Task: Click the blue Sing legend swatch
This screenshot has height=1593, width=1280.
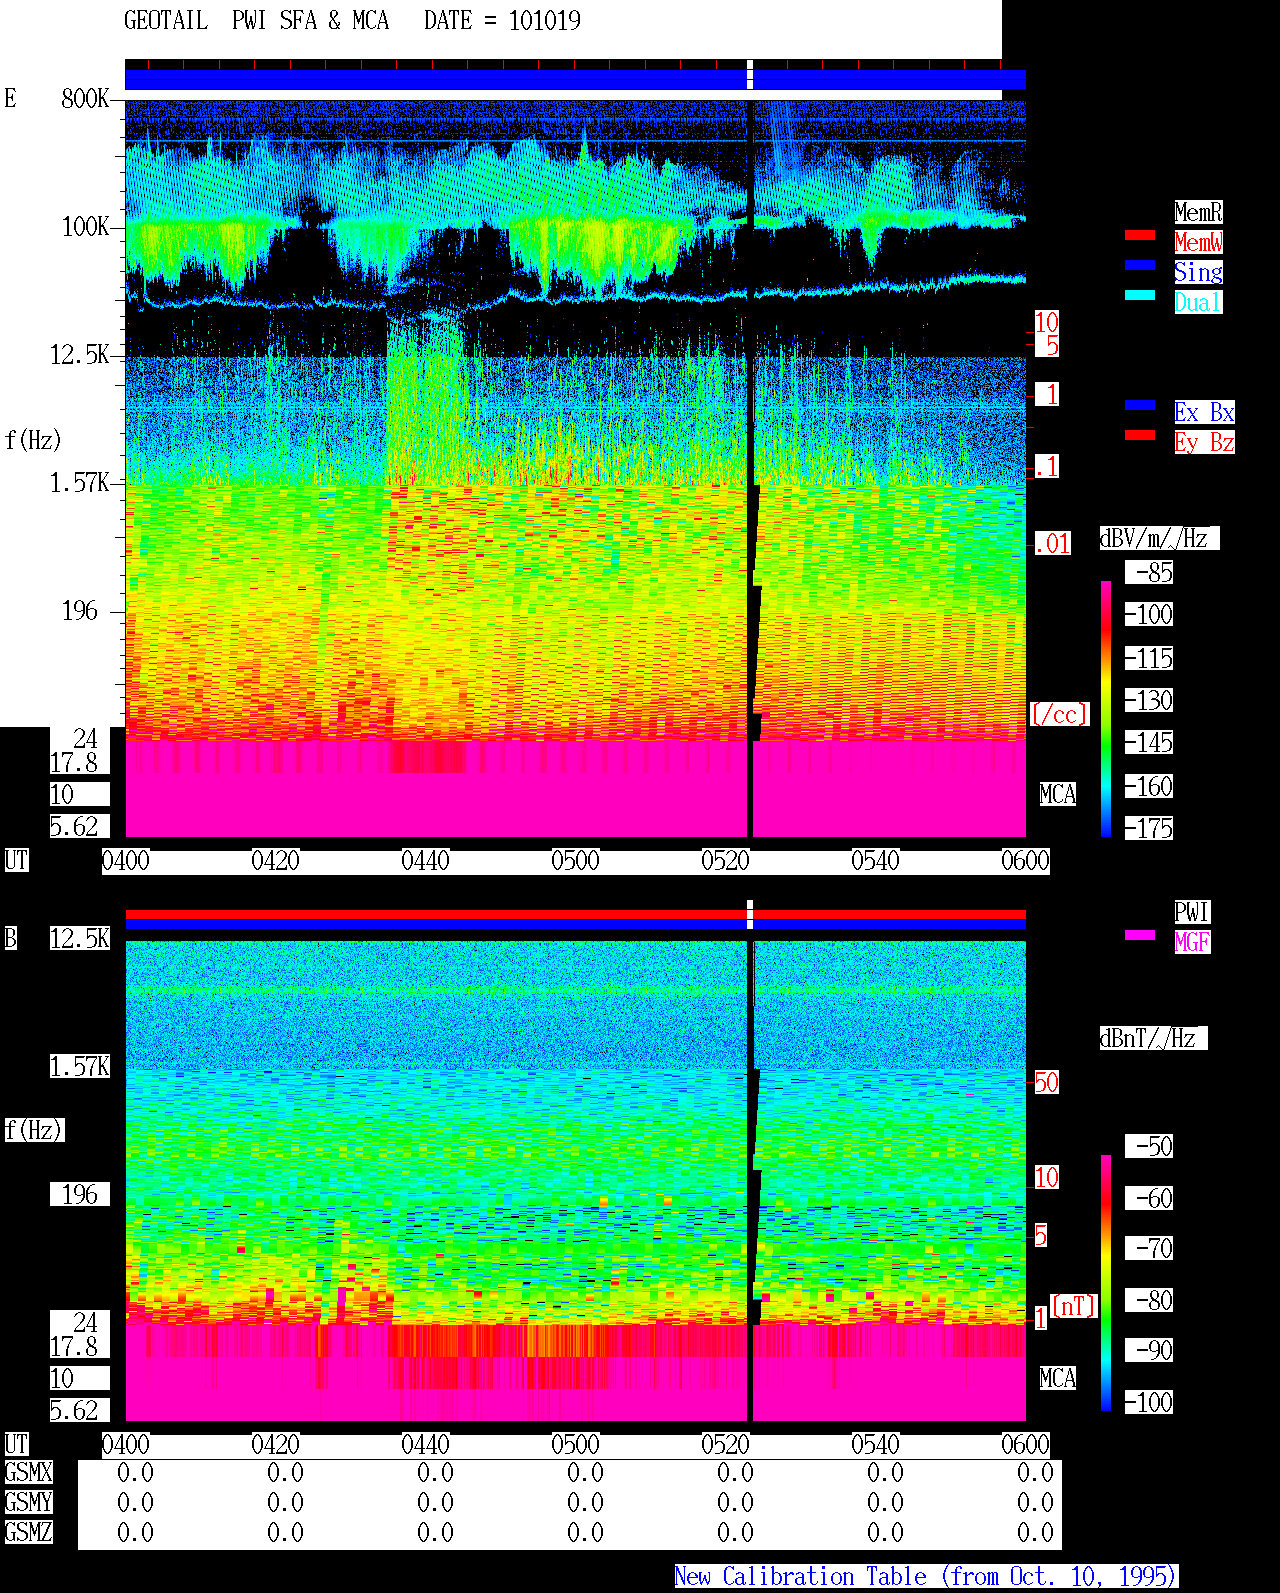Action: (x=1140, y=265)
